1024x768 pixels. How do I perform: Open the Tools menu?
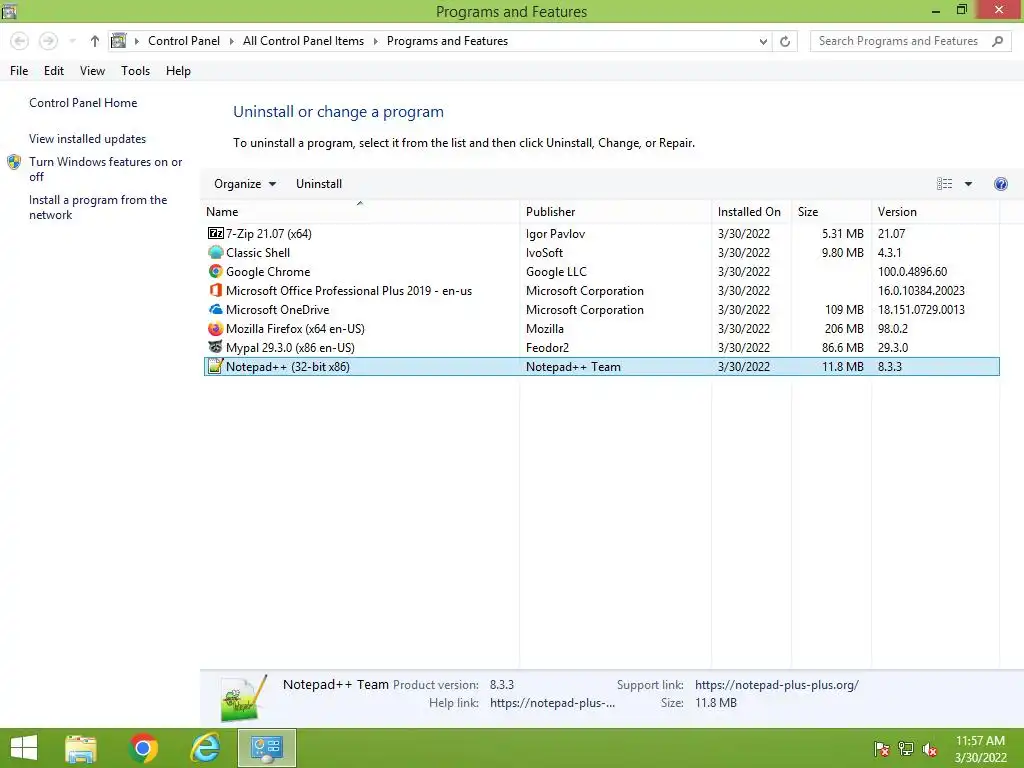[135, 71]
